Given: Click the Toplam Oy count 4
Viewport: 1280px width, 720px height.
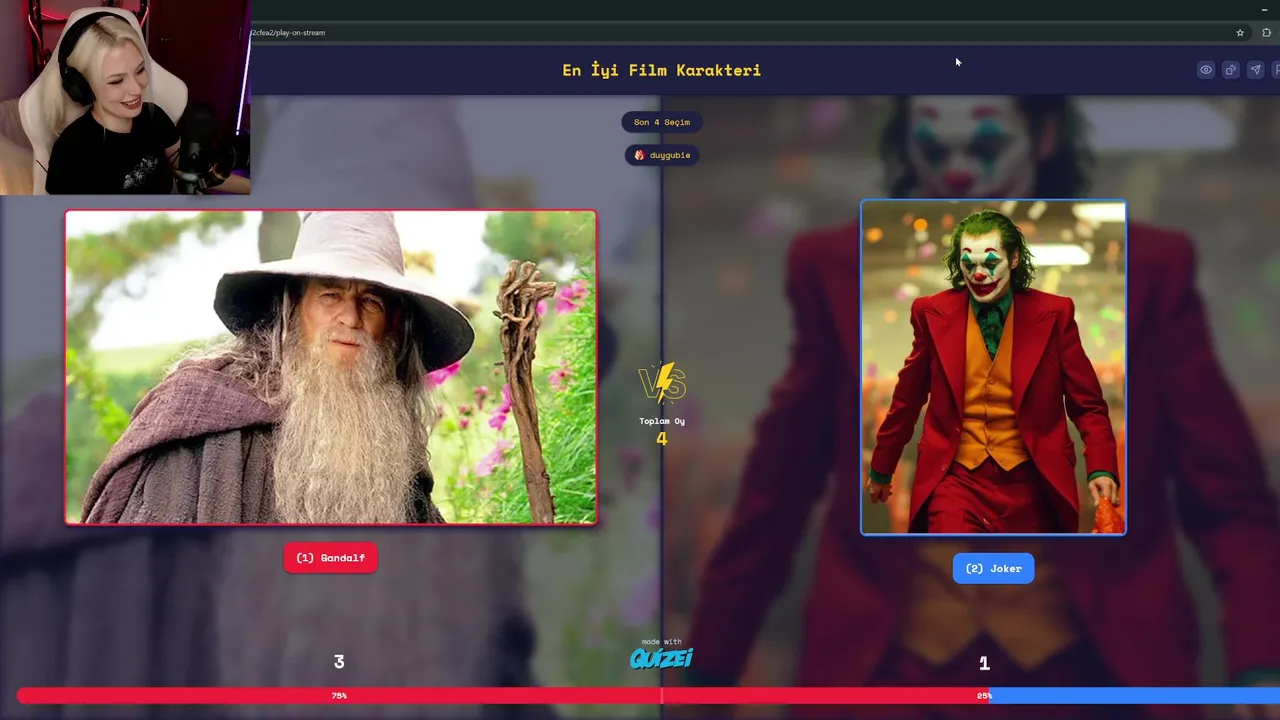Looking at the screenshot, I should [662, 438].
